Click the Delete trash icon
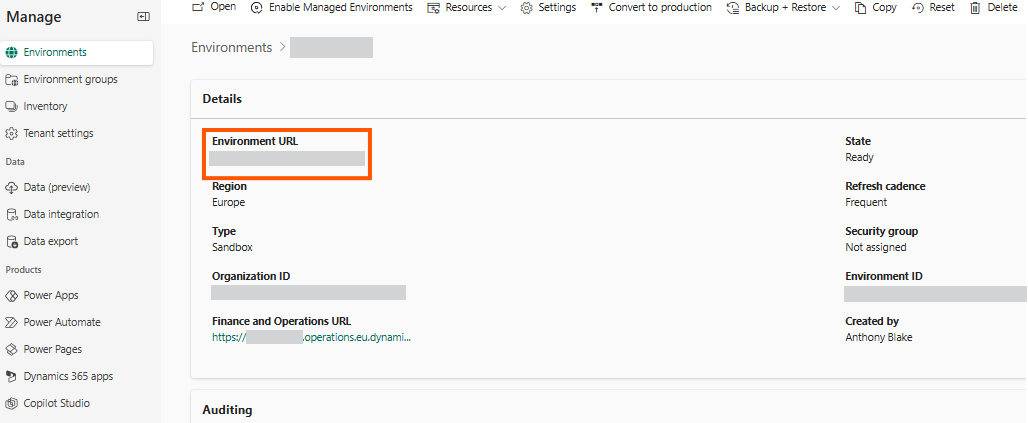Viewport: 1028px width, 423px height. (976, 8)
